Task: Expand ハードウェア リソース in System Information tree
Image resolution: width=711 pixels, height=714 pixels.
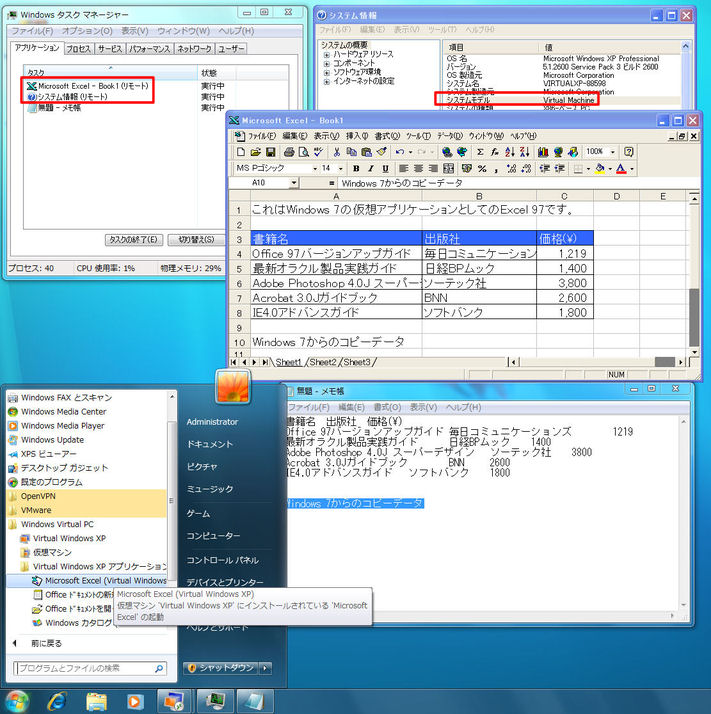Action: click(327, 55)
